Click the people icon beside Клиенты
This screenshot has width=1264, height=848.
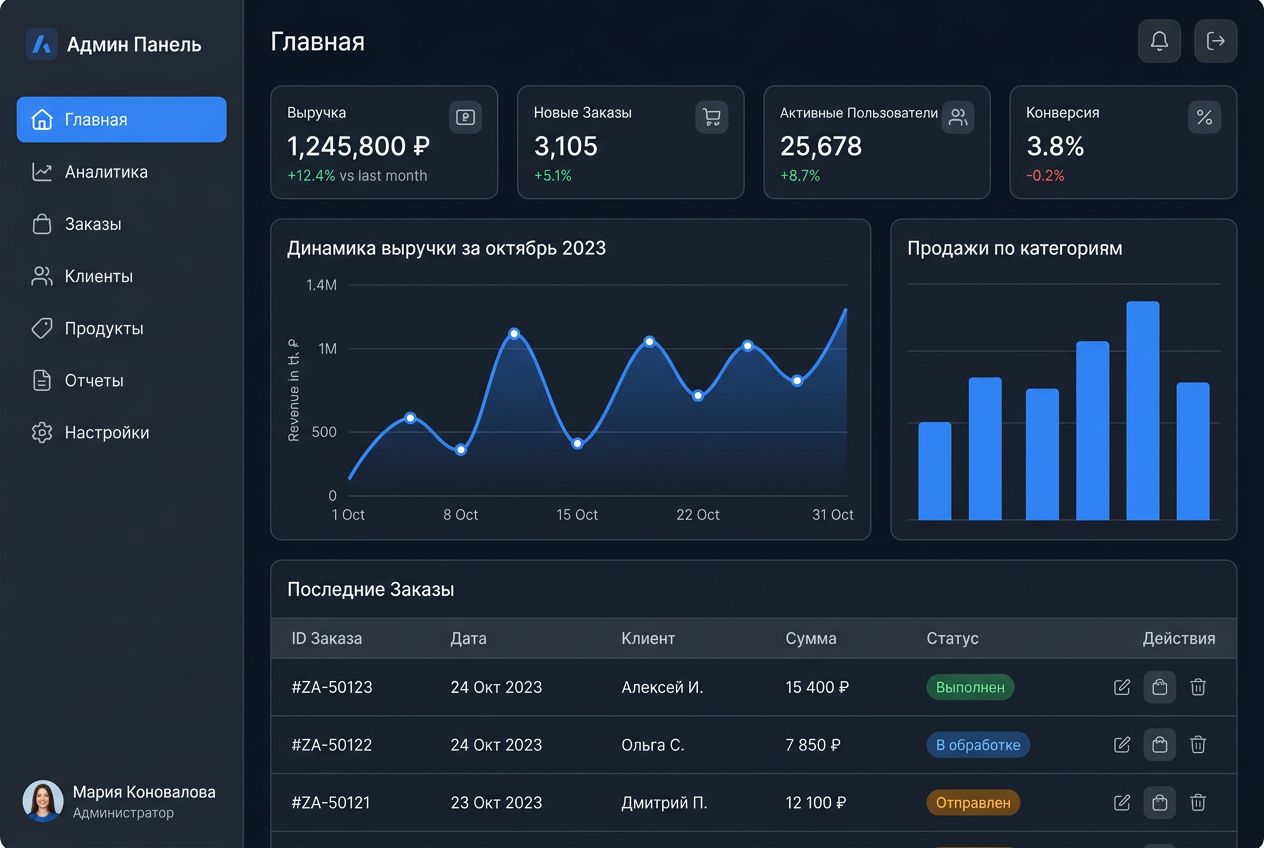pyautogui.click(x=42, y=276)
